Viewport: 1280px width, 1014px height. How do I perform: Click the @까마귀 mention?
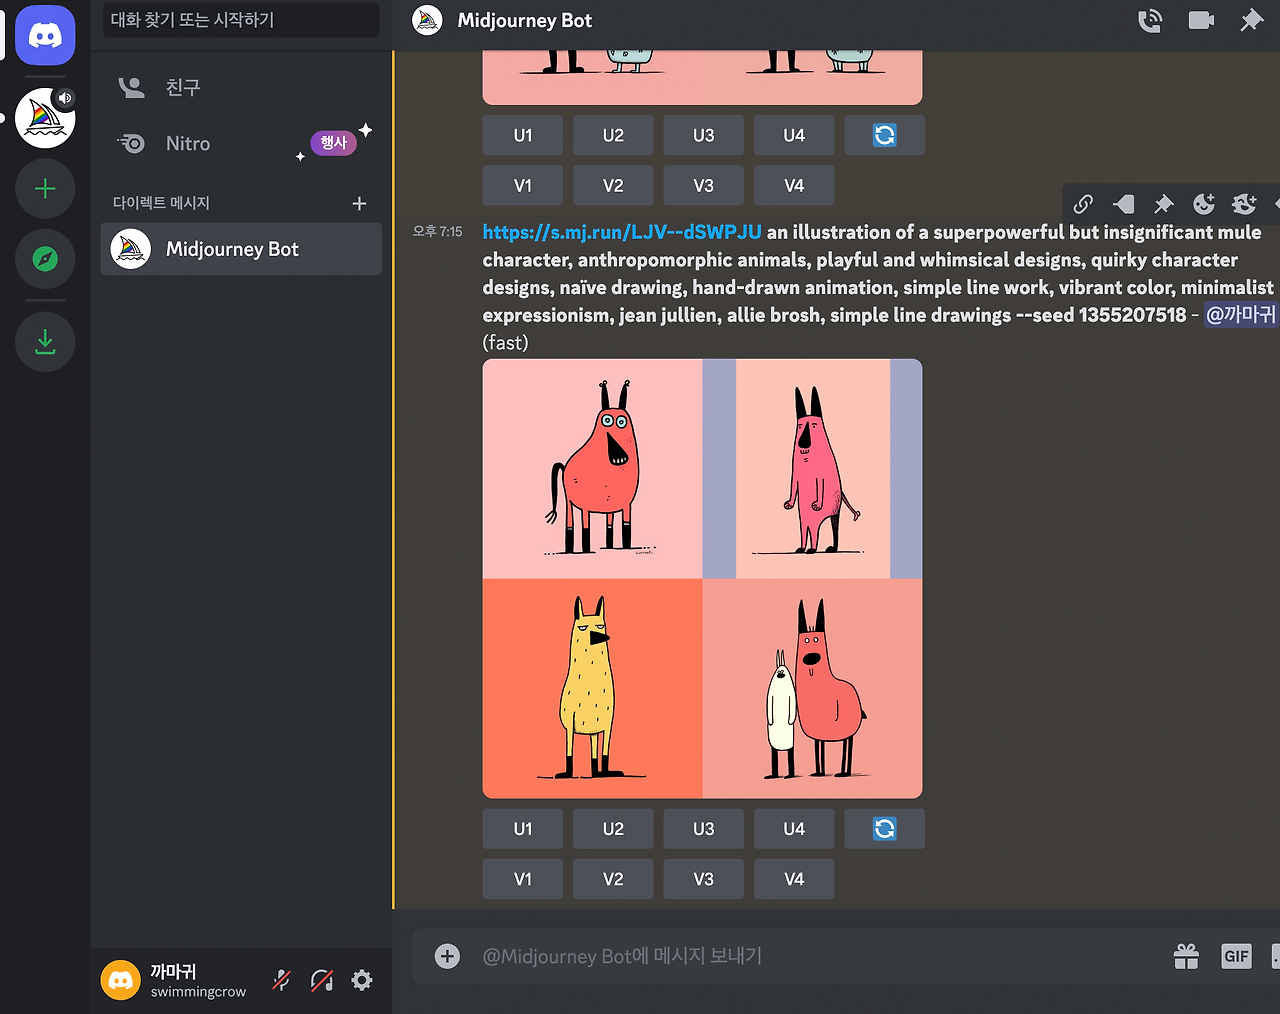(1240, 315)
